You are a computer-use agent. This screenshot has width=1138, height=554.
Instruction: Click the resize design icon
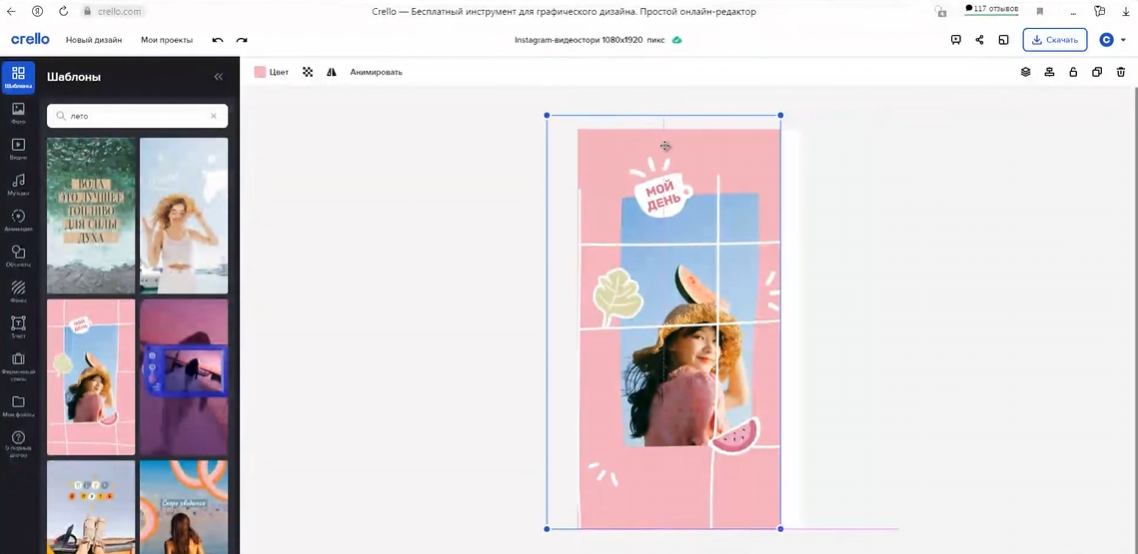point(1004,40)
